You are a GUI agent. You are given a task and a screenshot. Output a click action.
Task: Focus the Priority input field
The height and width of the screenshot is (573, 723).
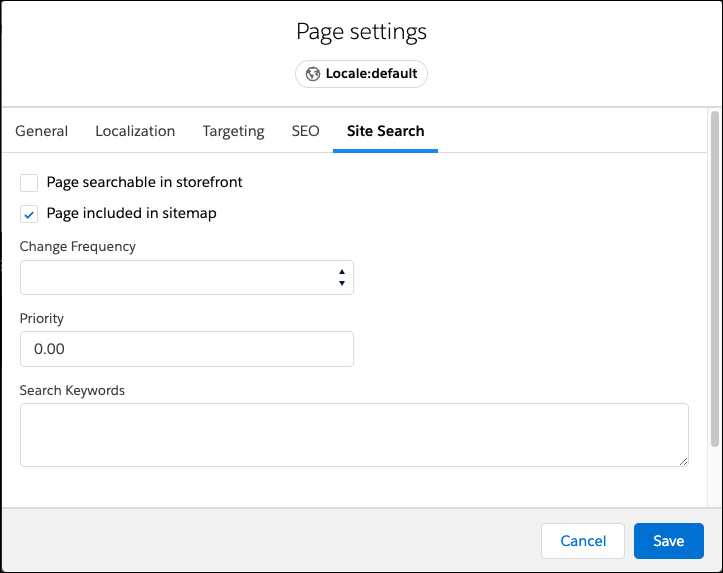pyautogui.click(x=187, y=349)
